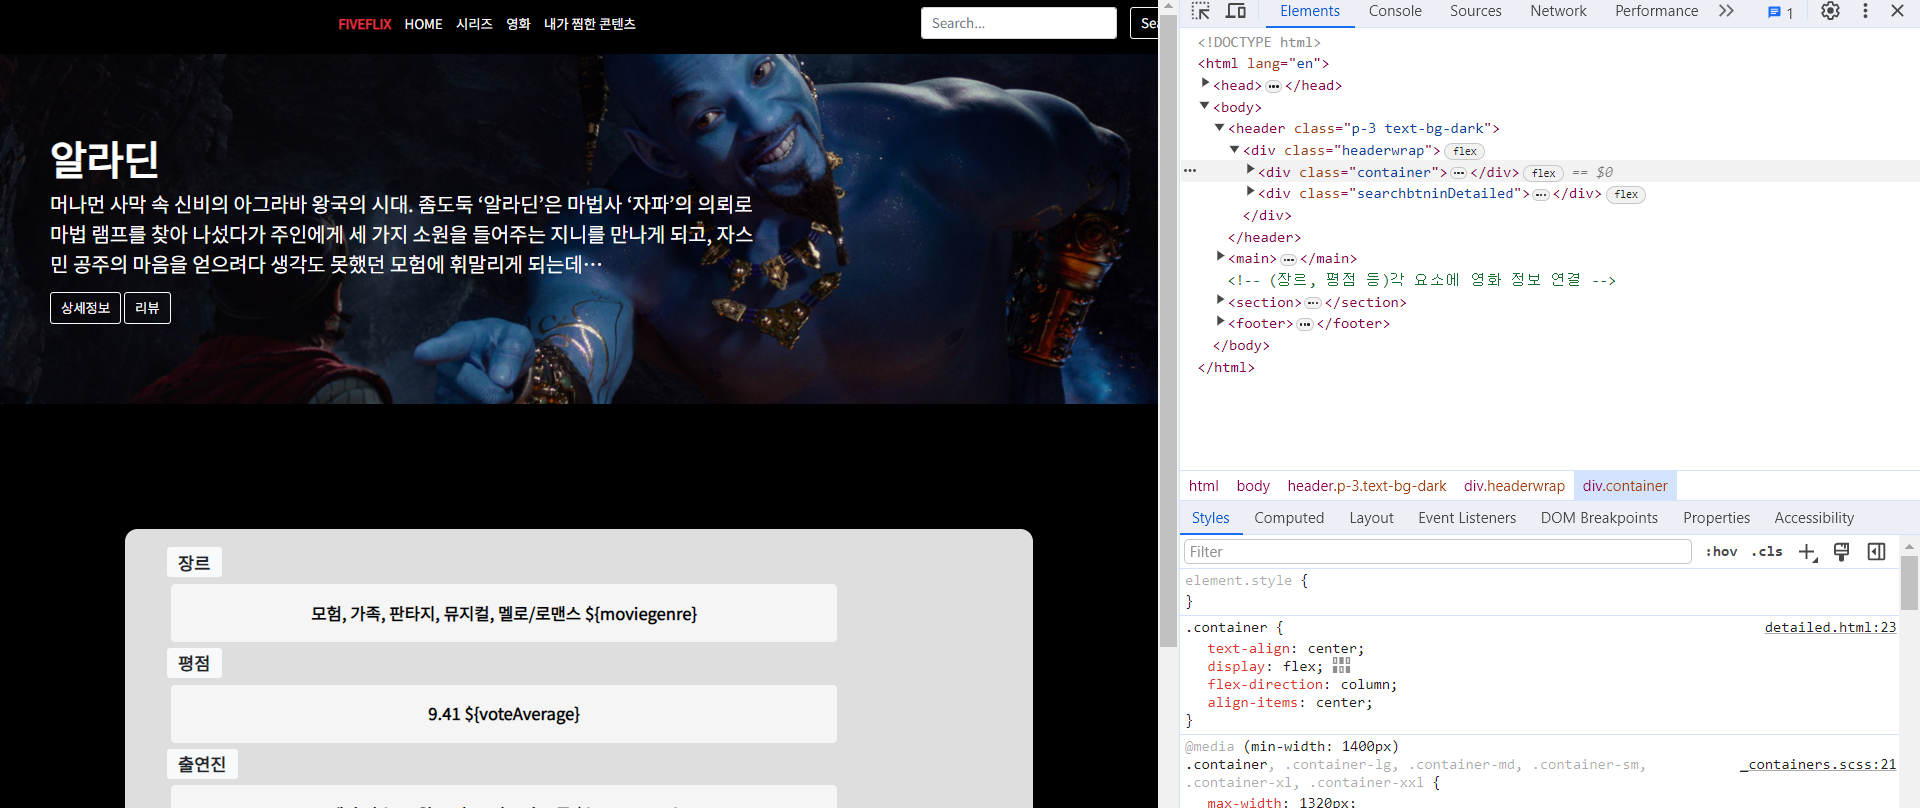This screenshot has height=808, width=1920.
Task: Close the DevTools panel
Action: (1897, 11)
